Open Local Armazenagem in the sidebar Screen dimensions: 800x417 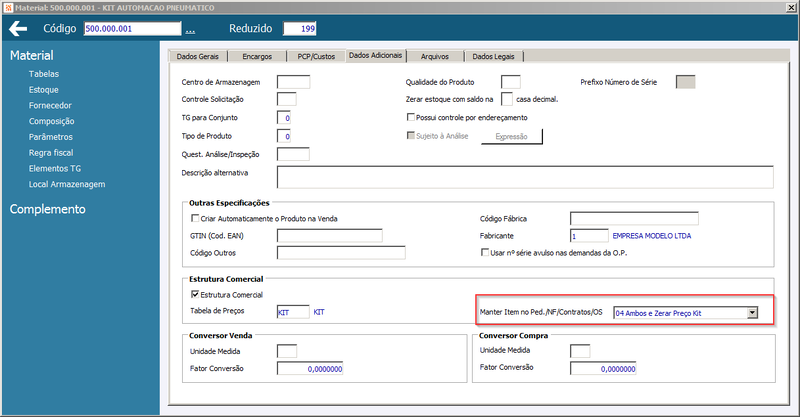(x=67, y=184)
